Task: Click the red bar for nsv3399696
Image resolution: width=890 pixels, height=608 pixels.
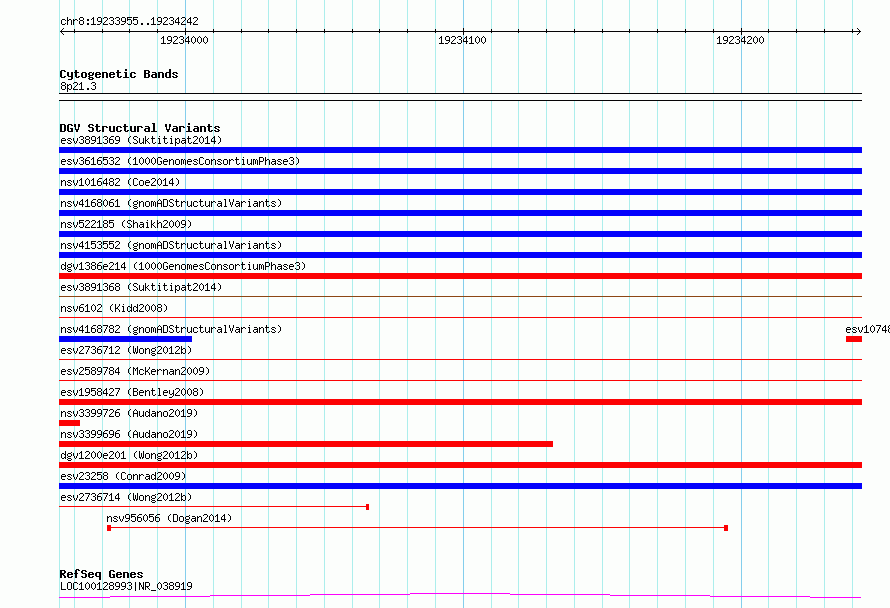Action: (306, 444)
